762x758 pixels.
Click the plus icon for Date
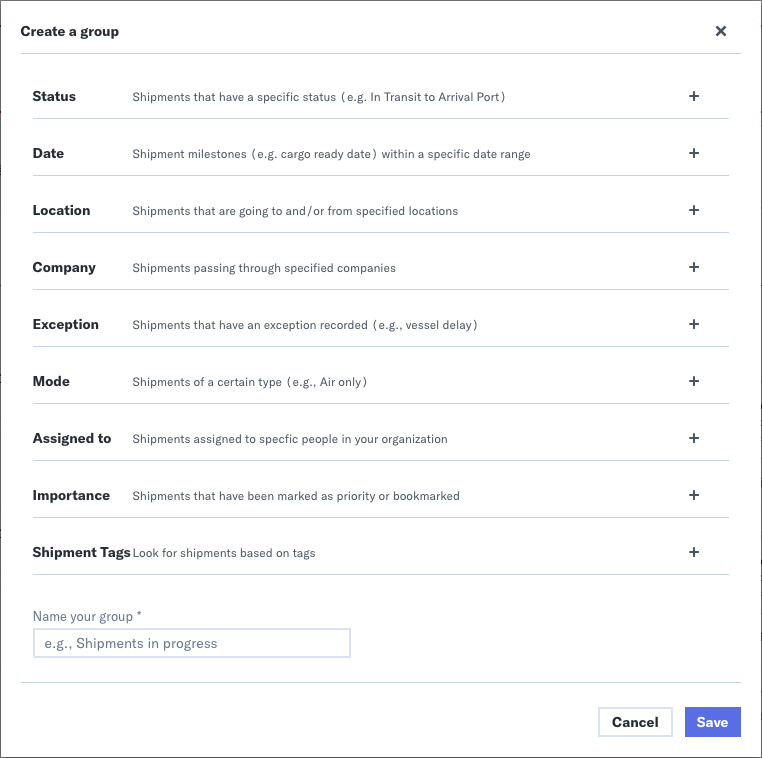coord(694,154)
